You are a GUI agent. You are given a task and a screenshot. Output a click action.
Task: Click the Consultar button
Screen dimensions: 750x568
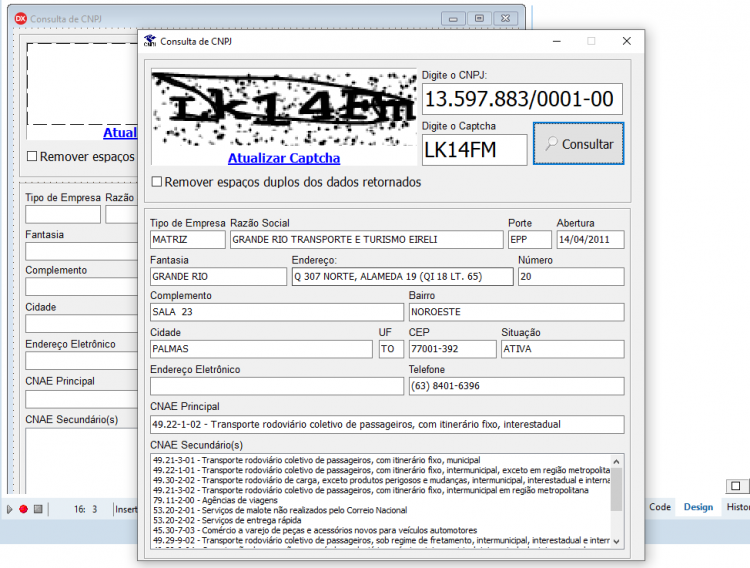click(578, 144)
